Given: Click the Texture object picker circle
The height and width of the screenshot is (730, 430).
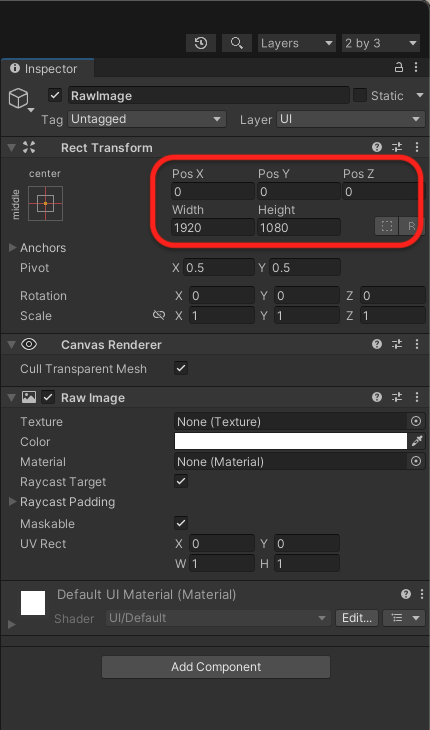Looking at the screenshot, I should tap(416, 422).
